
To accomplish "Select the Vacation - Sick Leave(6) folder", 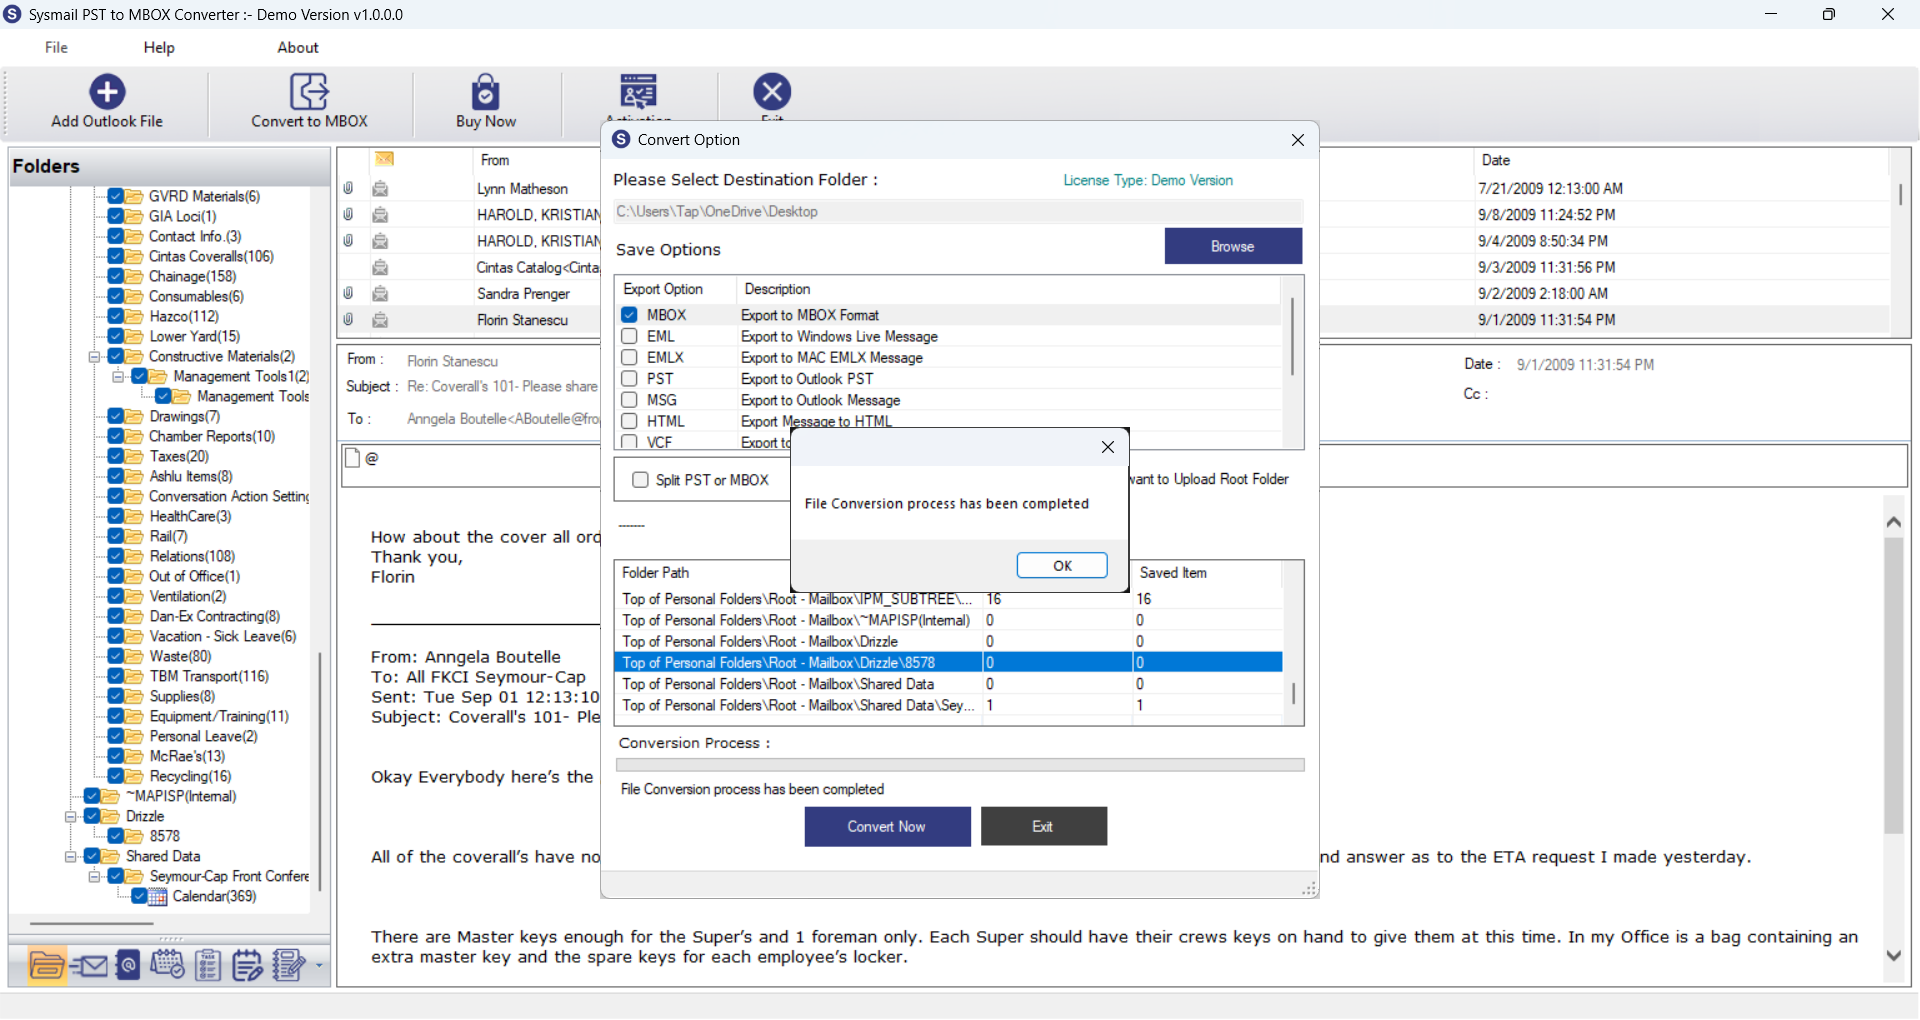I will [223, 636].
